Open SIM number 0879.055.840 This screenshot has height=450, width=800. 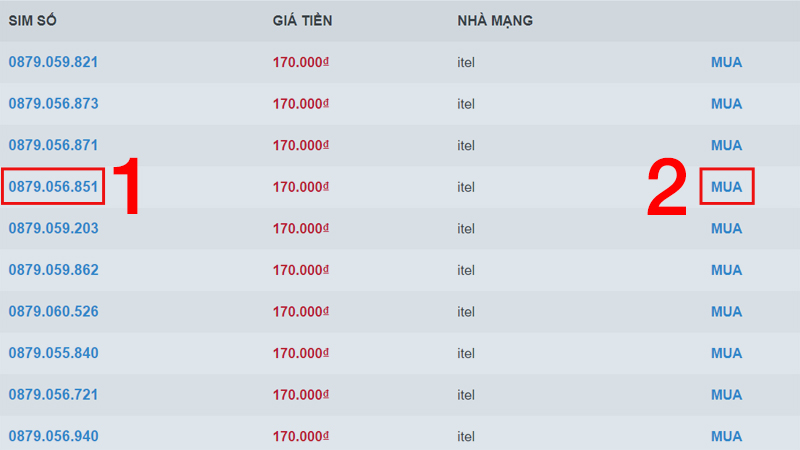coord(53,353)
